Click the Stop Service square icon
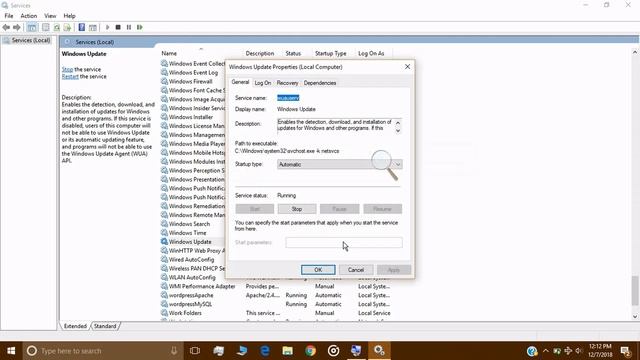Screen dimensions: 640x360 click(118, 27)
